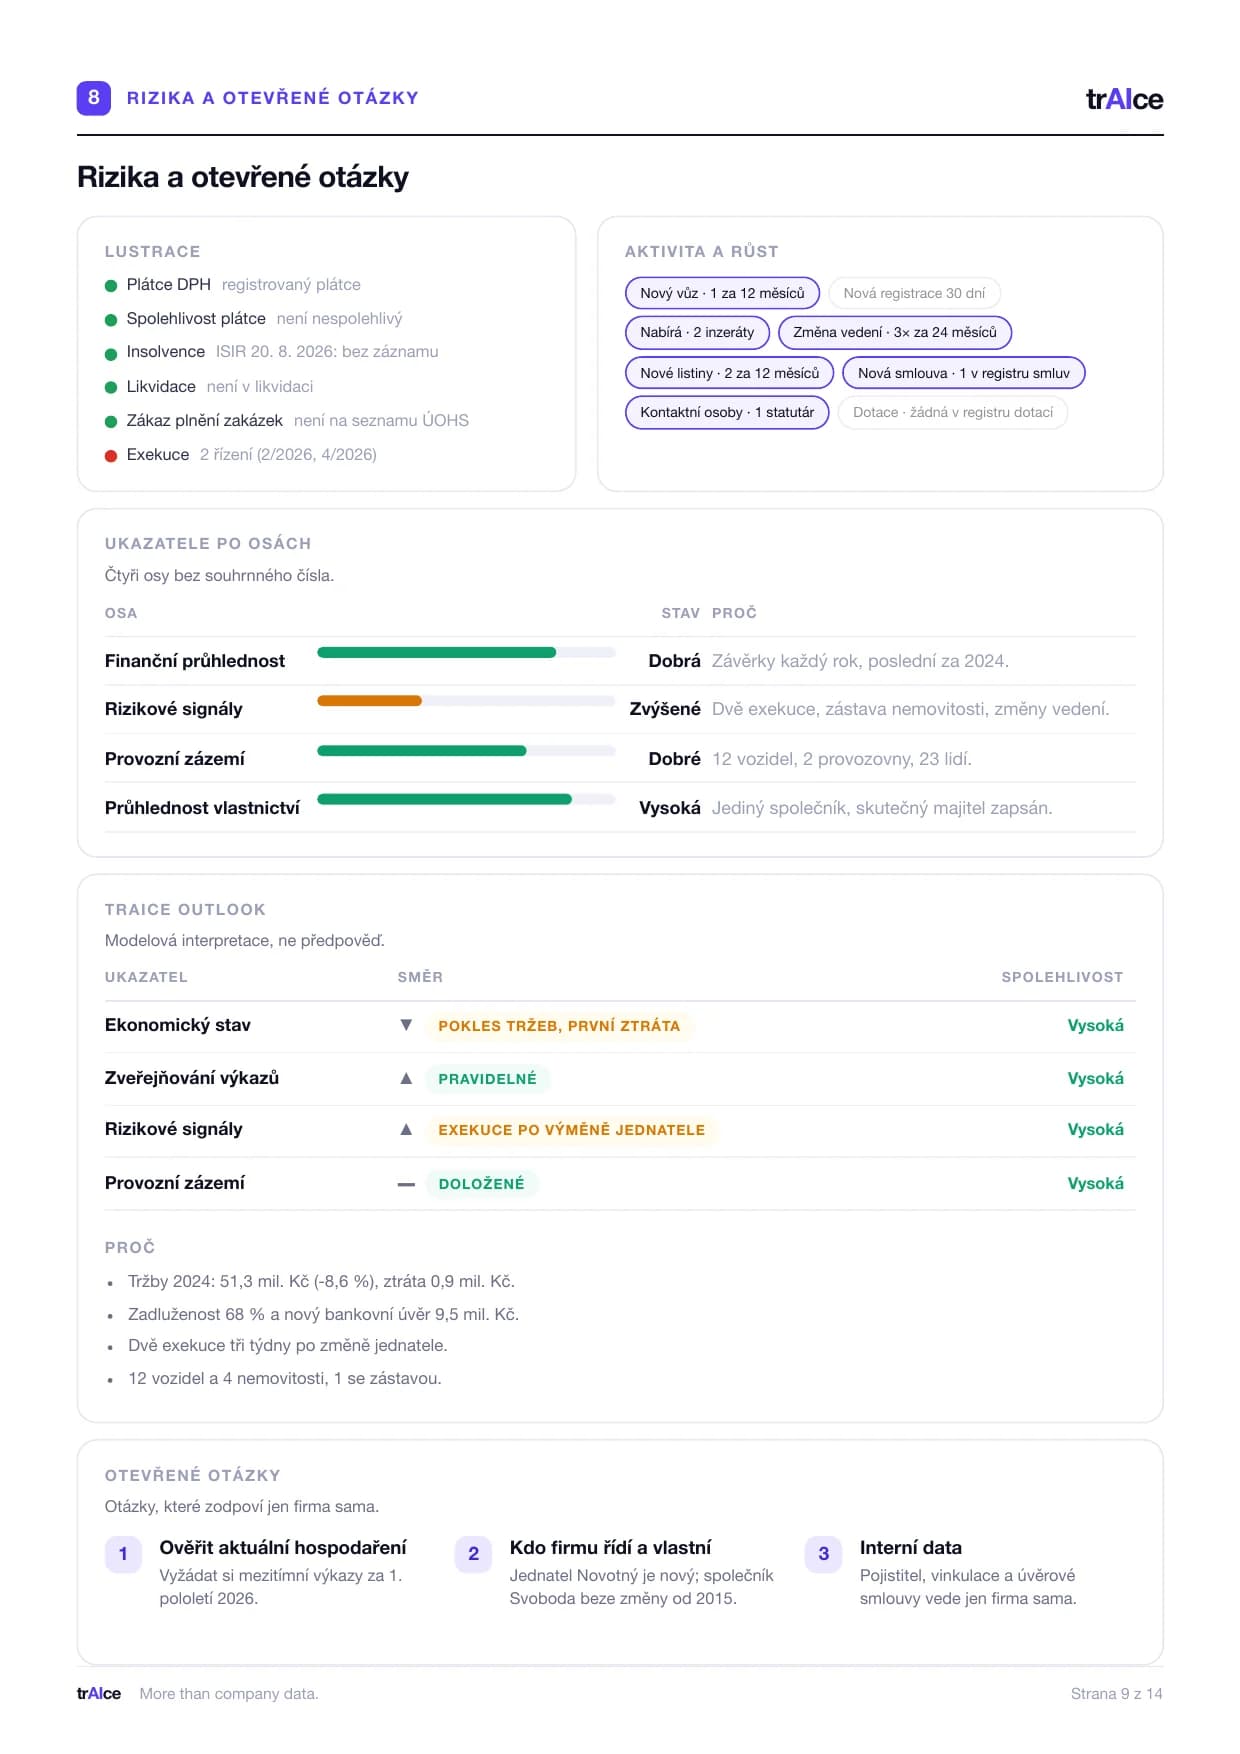Click the Nový vůz · 1 za 12 měsíců chip

[722, 293]
